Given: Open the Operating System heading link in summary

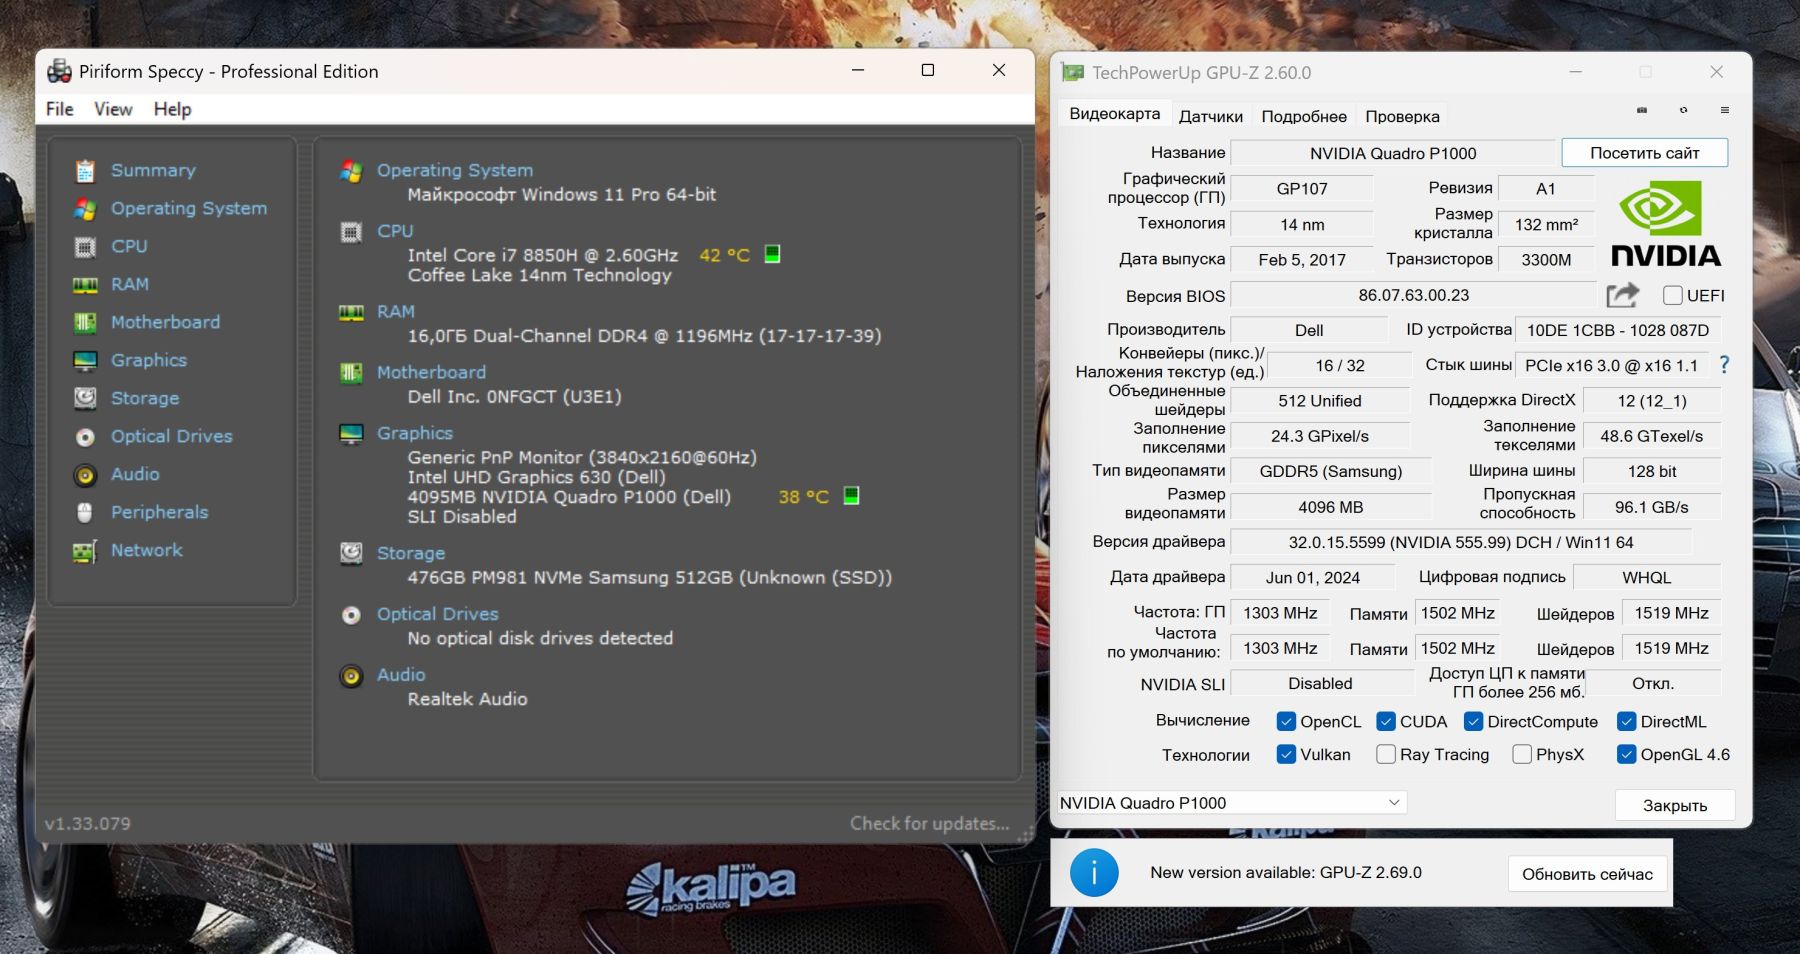Looking at the screenshot, I should tap(455, 170).
